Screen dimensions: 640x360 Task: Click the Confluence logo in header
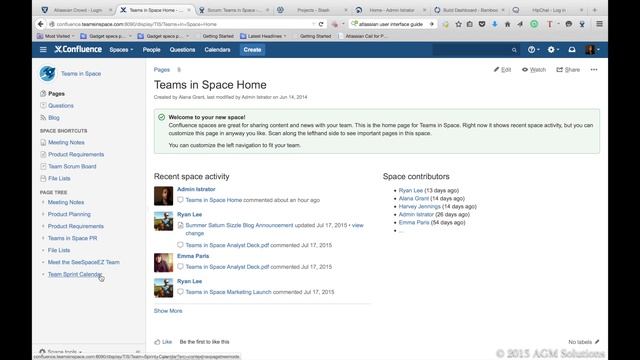pos(78,49)
